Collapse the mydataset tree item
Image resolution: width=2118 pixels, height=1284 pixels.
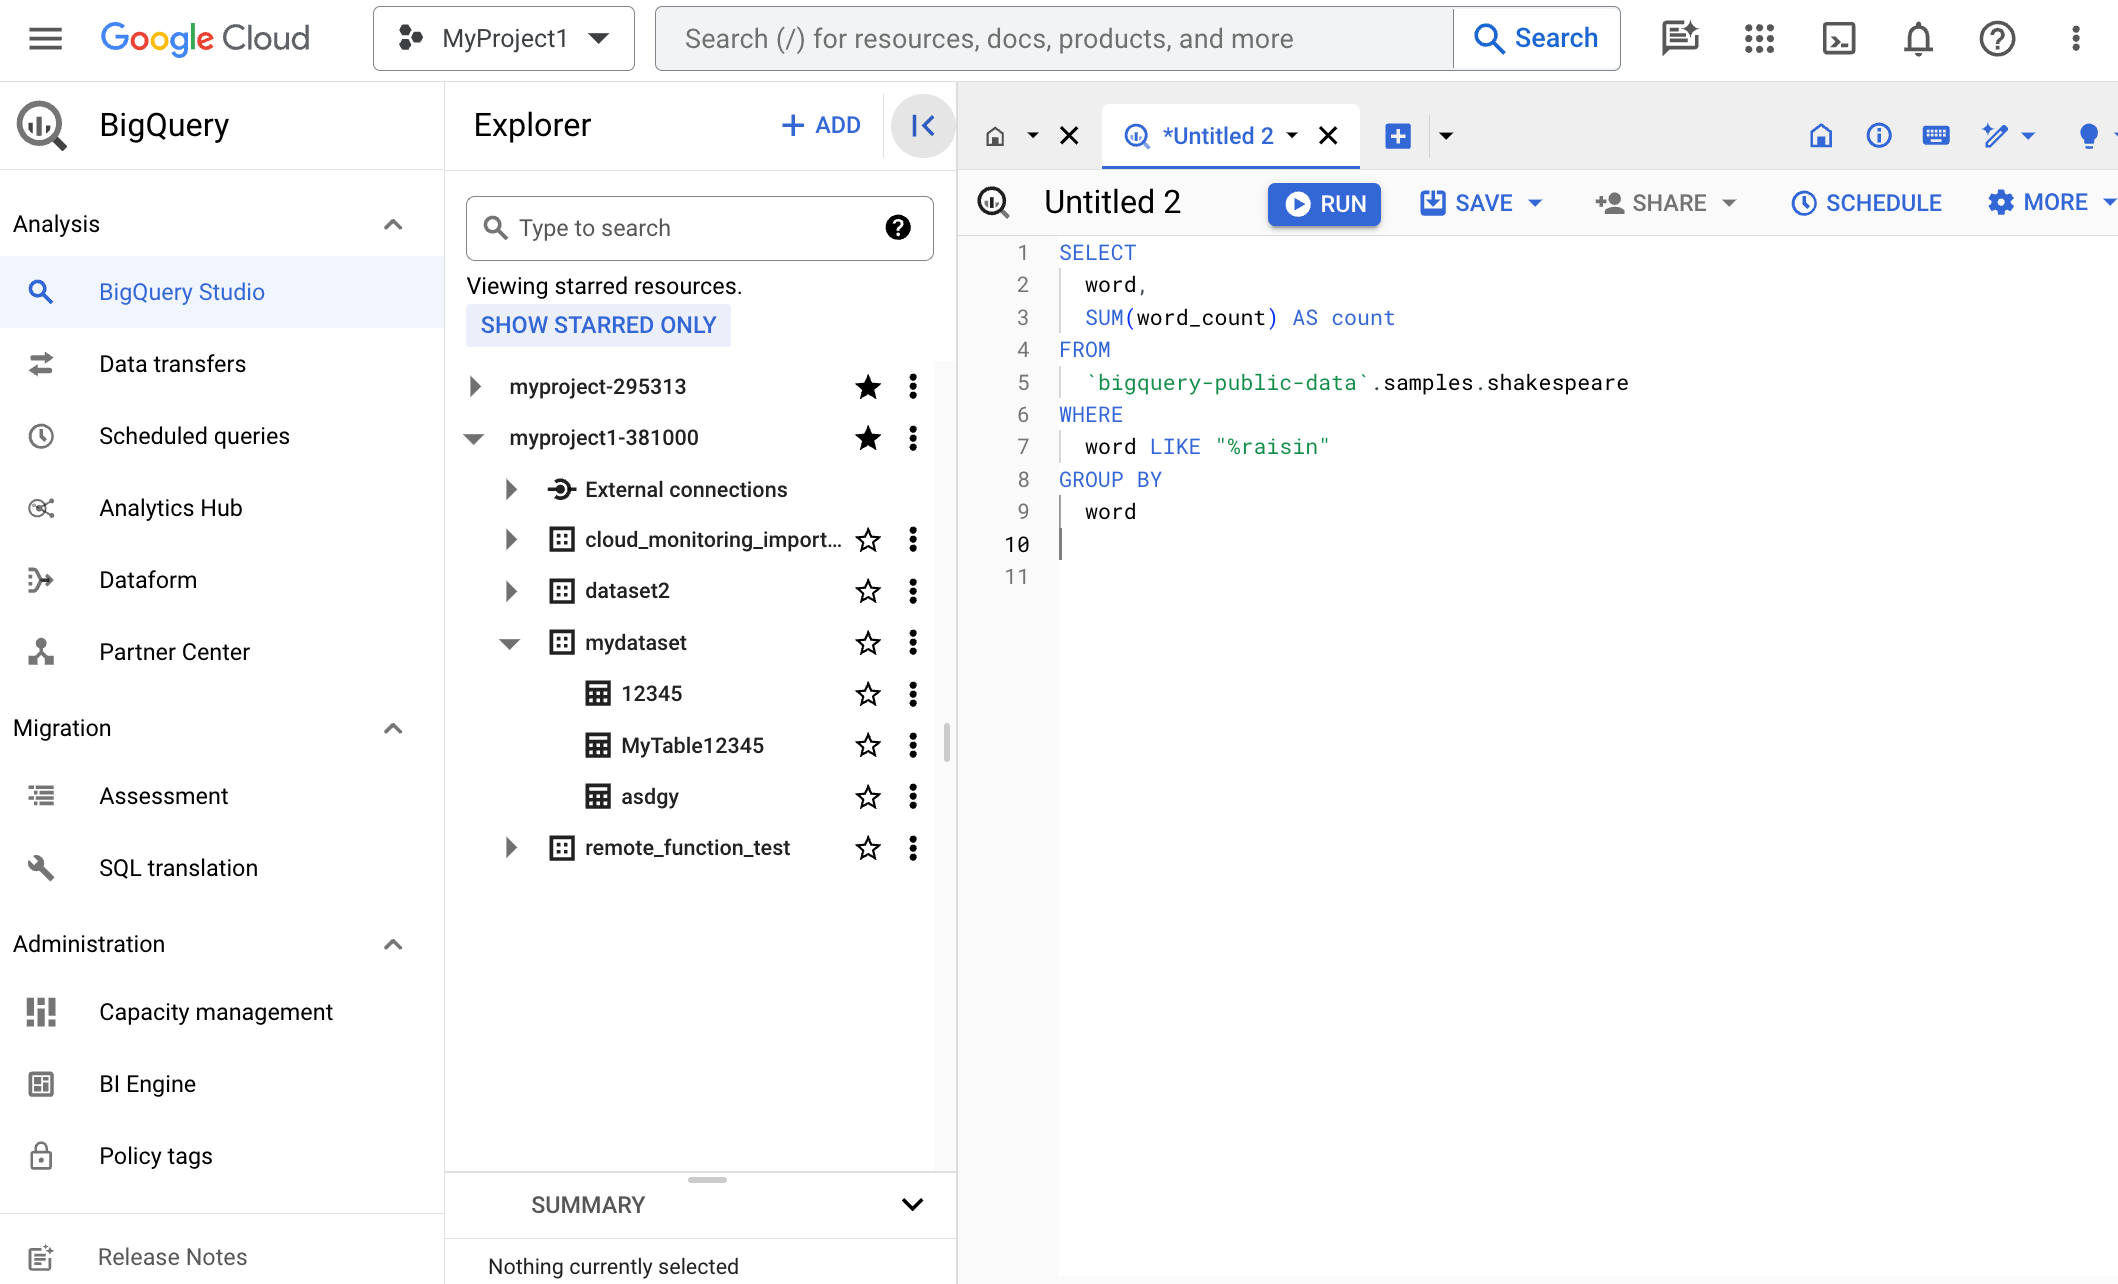pyautogui.click(x=510, y=643)
